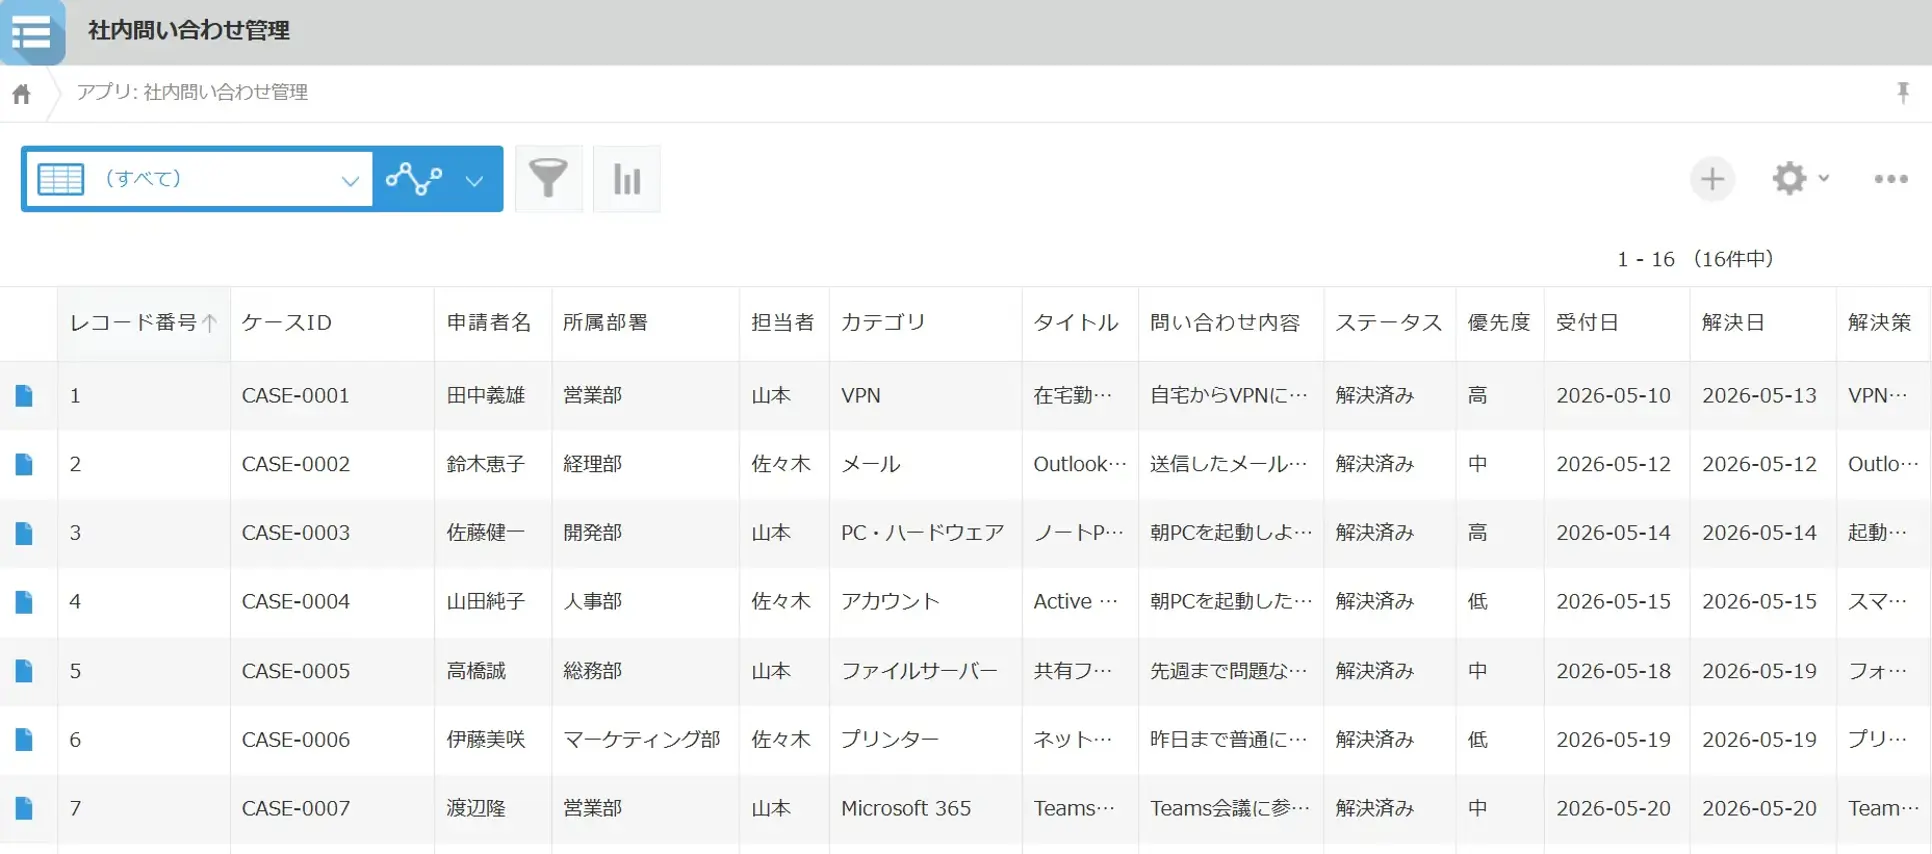This screenshot has height=854, width=1932.
Task: Open the filter funnel icon
Action: [548, 179]
